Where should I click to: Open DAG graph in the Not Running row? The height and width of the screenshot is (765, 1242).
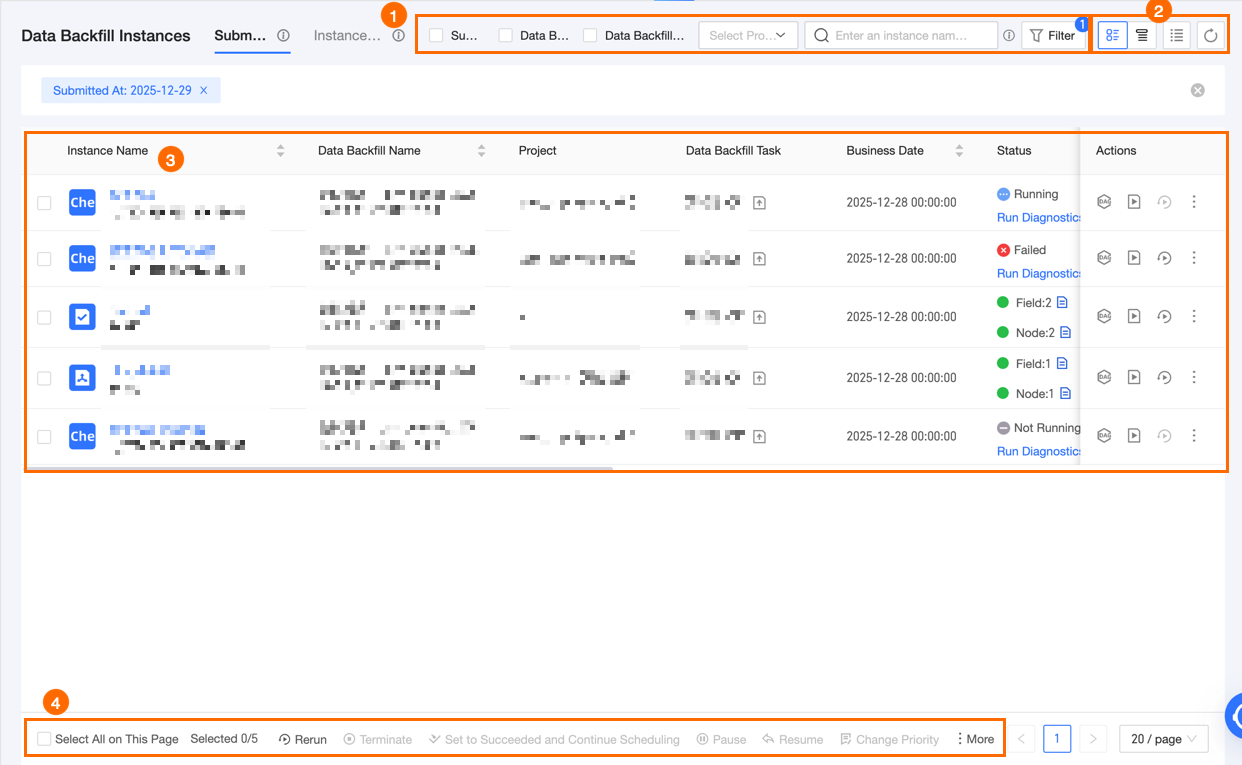coord(1104,435)
